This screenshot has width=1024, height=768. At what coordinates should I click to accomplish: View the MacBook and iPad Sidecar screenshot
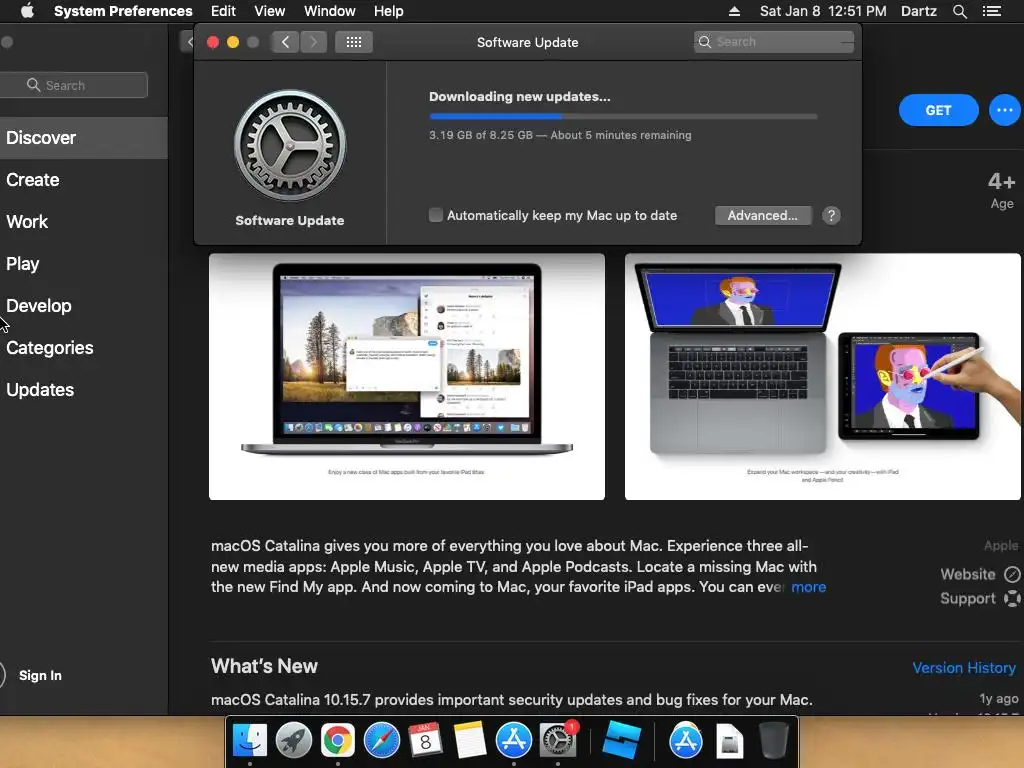pyautogui.click(x=823, y=377)
